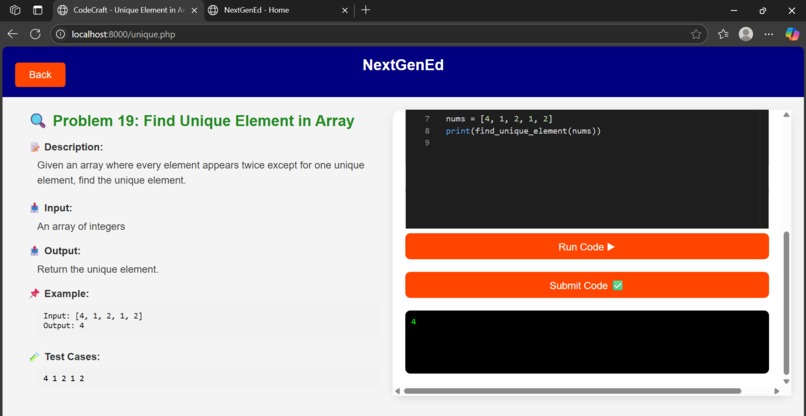The image size is (806, 416).
Task: Click the Problem 19 heading text
Action: [203, 121]
